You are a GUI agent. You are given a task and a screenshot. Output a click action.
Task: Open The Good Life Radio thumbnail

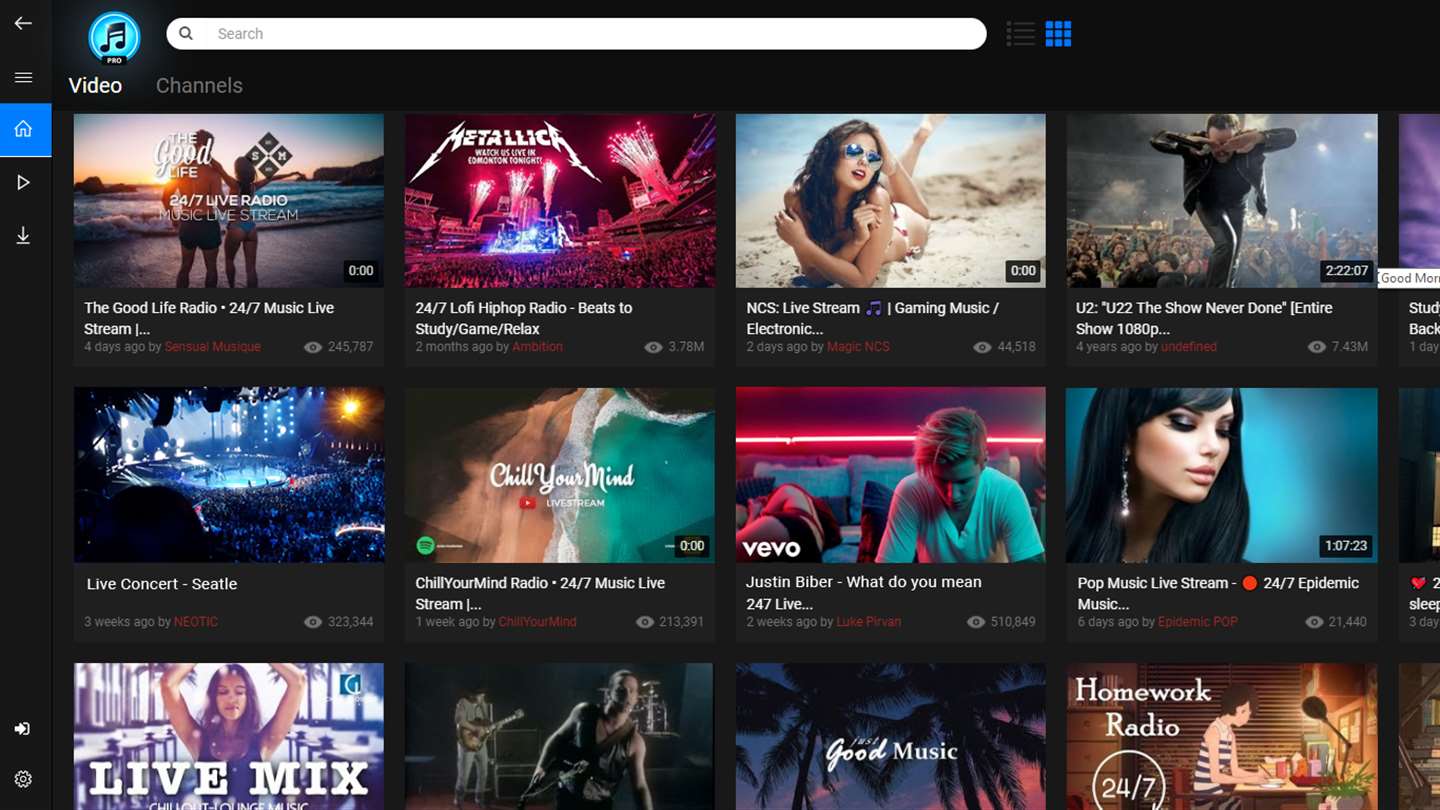coord(229,201)
